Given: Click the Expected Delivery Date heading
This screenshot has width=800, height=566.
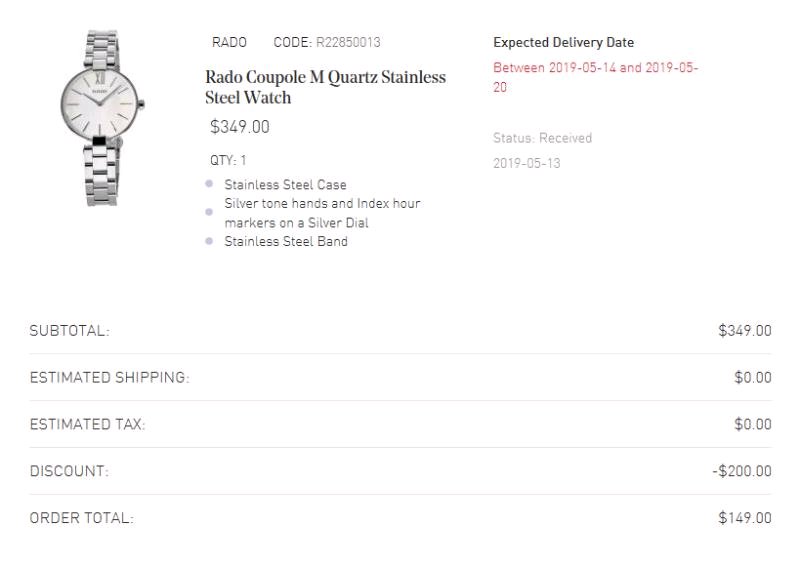Looking at the screenshot, I should pyautogui.click(x=563, y=43).
